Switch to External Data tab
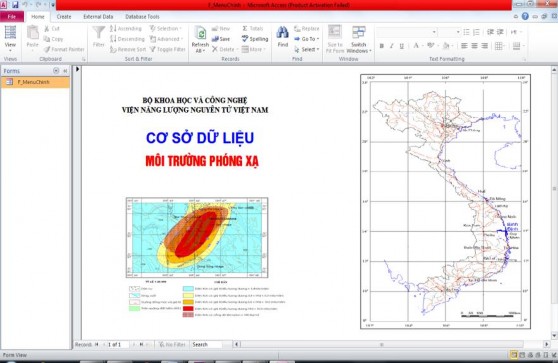This screenshot has height=363, width=558. click(x=98, y=16)
